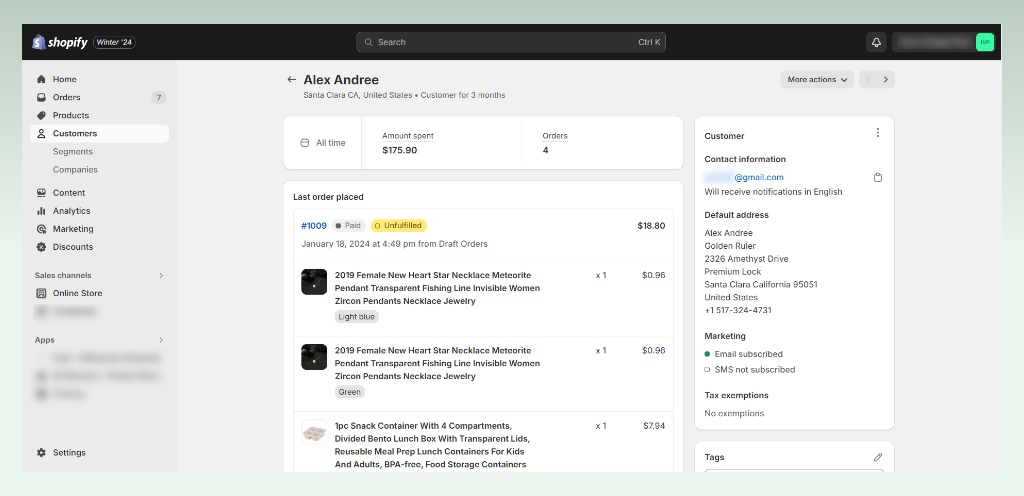This screenshot has height=496, width=1024.
Task: Go back using the left arrow
Action: 291,80
